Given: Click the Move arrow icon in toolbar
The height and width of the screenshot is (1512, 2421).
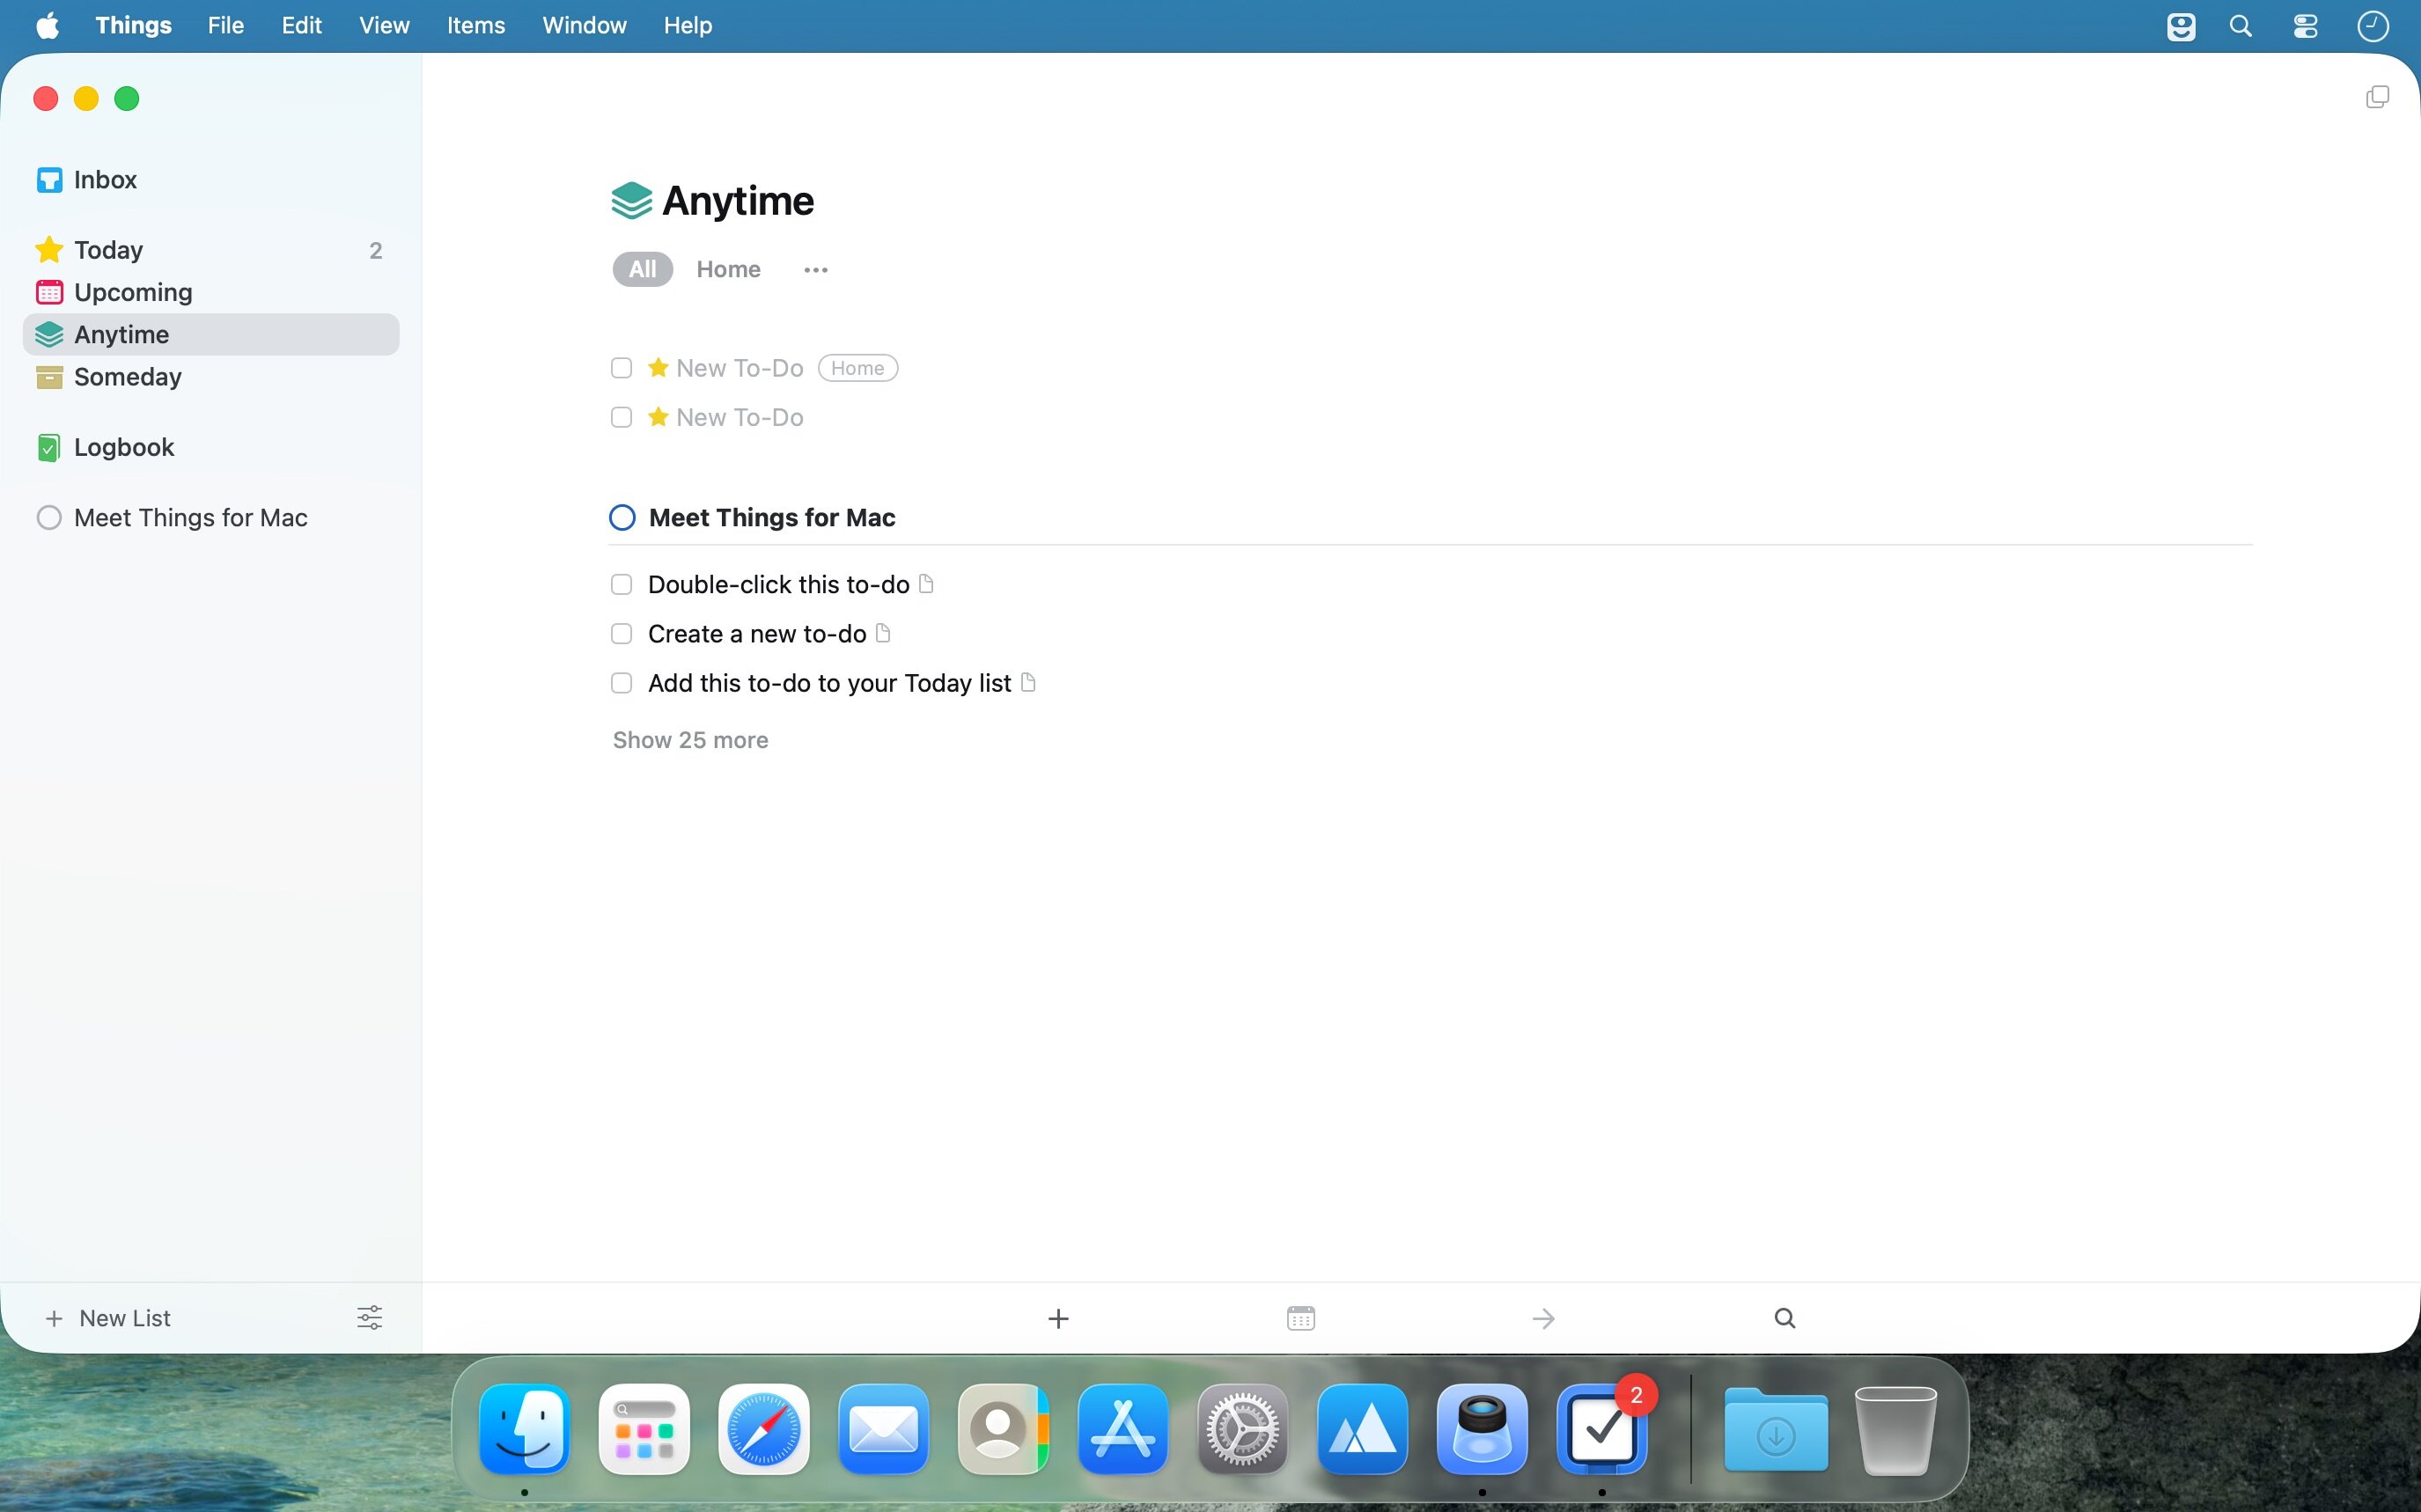Looking at the screenshot, I should point(1543,1319).
